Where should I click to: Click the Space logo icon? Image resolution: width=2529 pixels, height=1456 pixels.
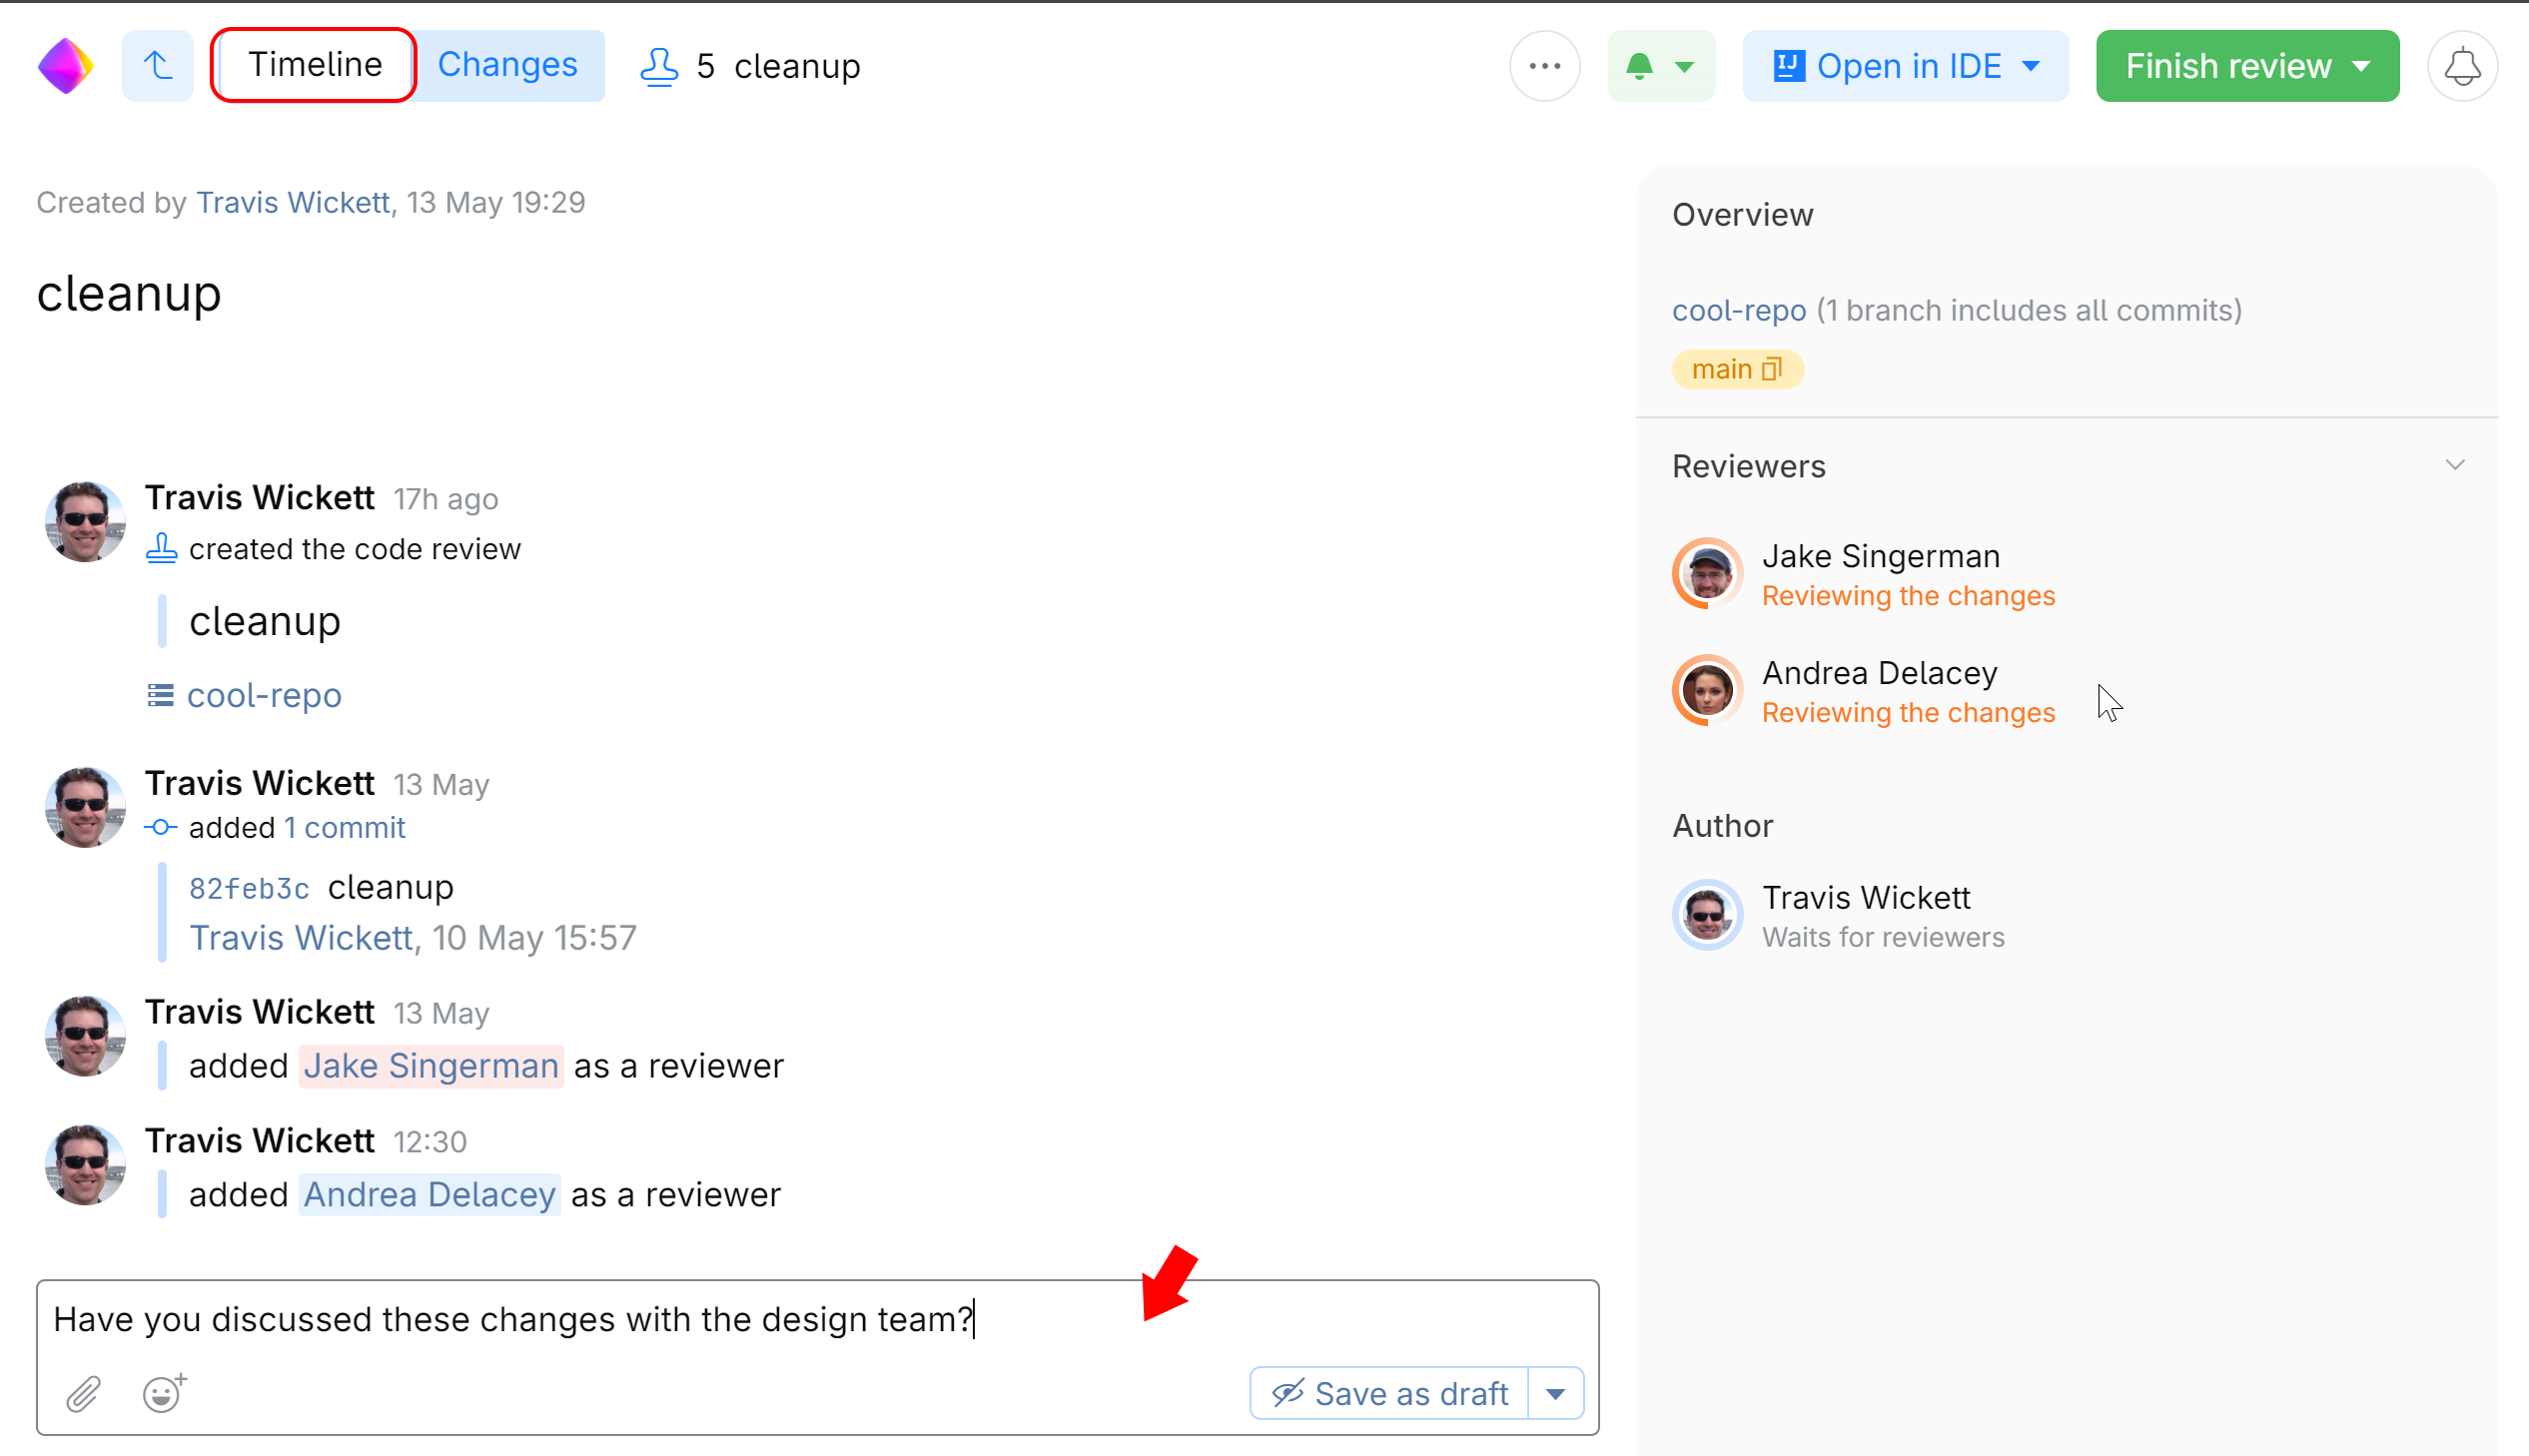(66, 66)
